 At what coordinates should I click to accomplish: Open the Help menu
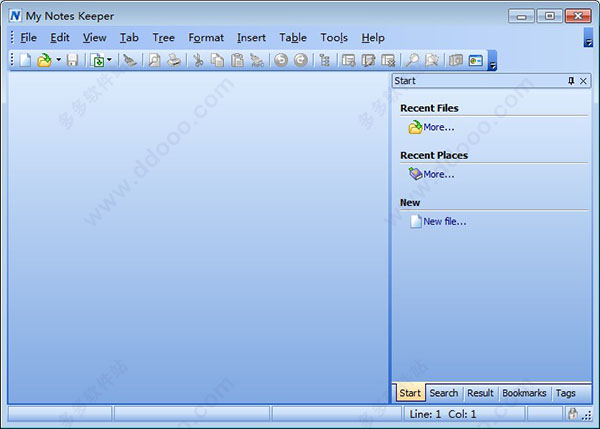(x=373, y=38)
